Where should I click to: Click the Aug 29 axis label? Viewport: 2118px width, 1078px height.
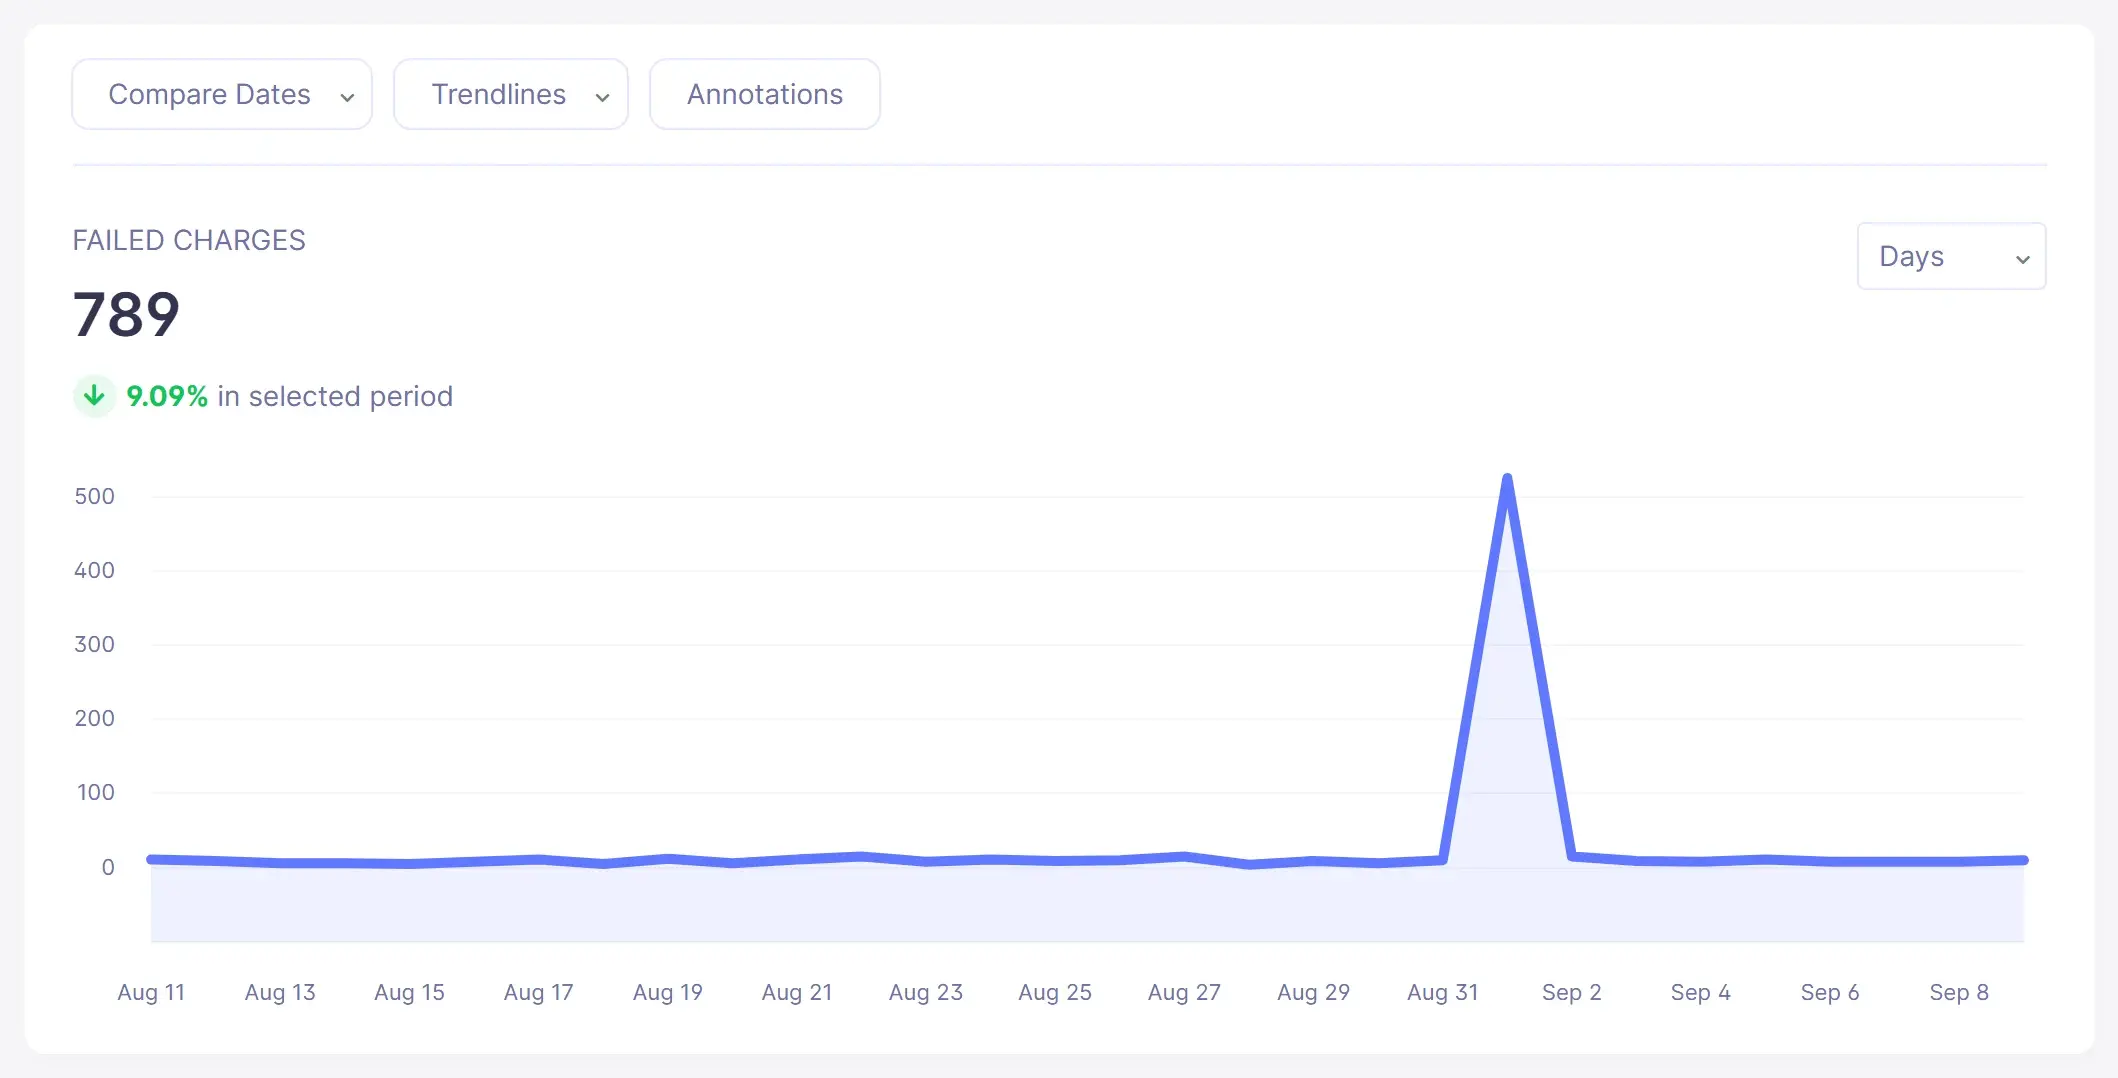click(1313, 992)
